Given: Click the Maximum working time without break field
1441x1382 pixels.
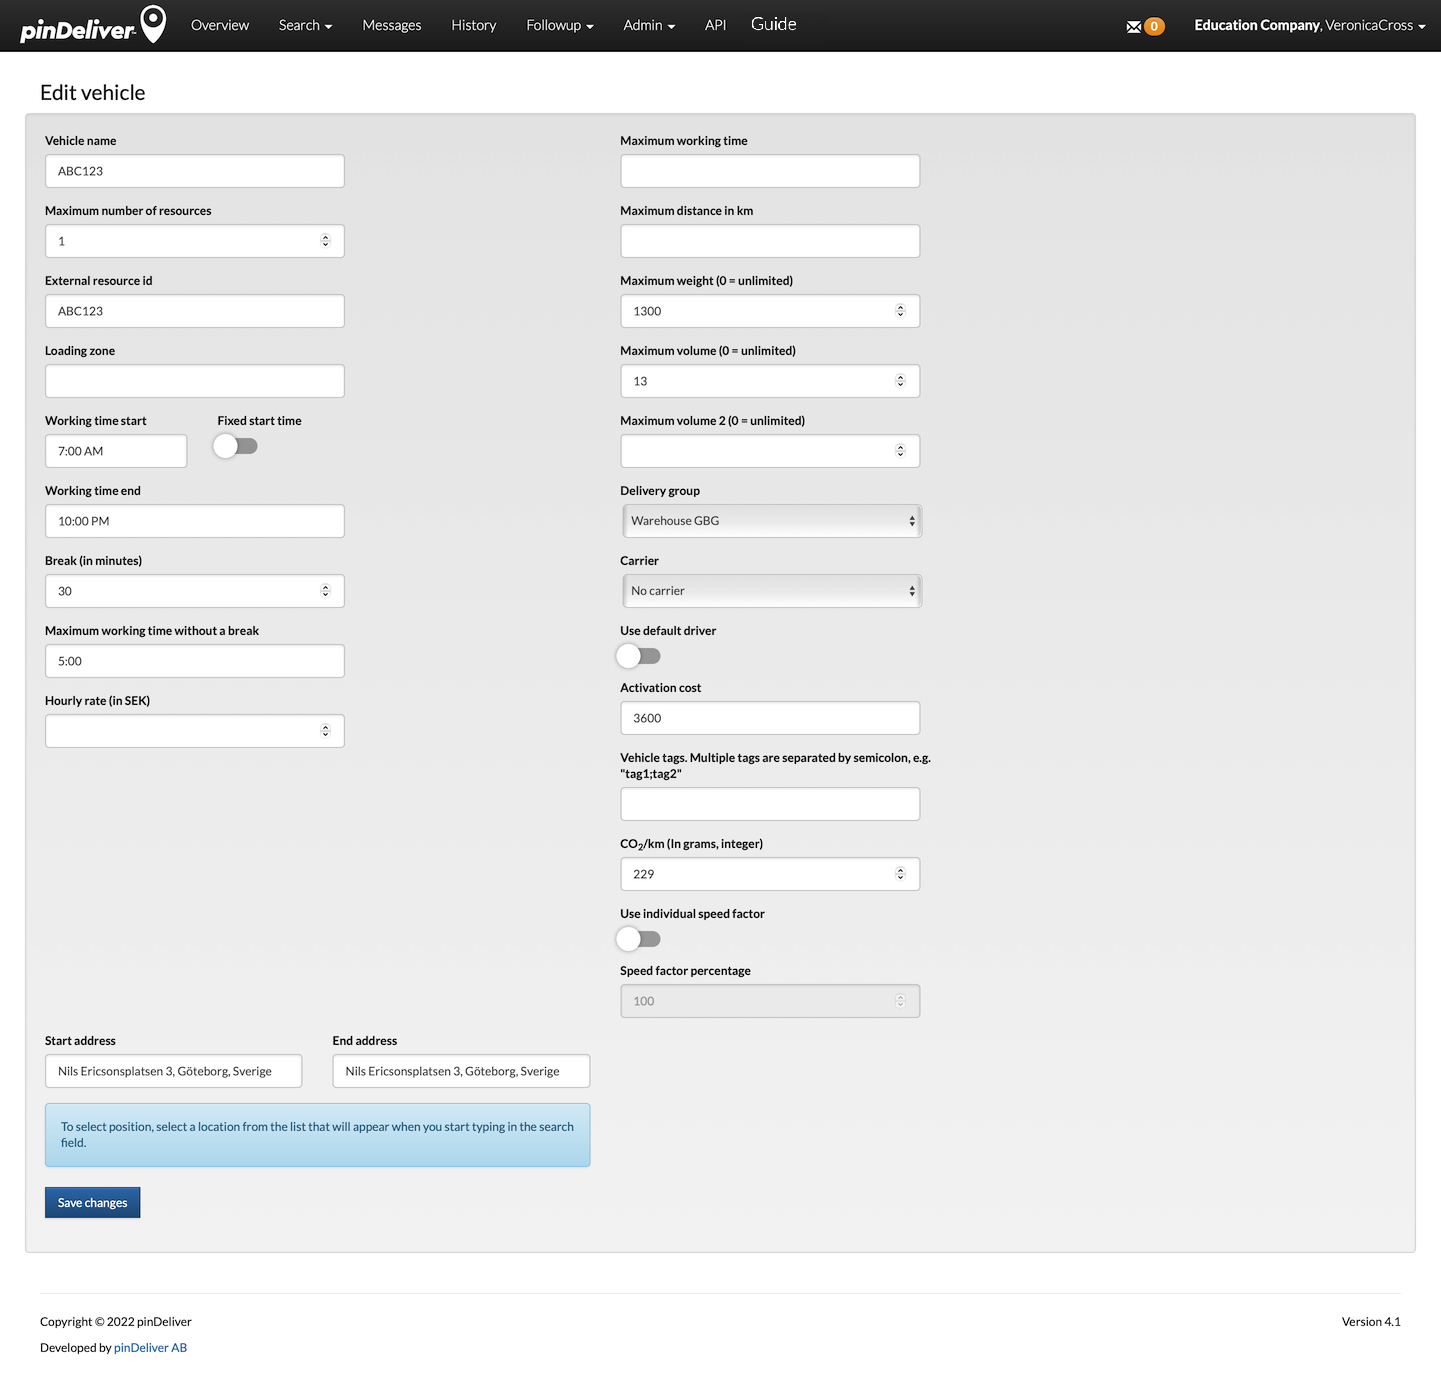Looking at the screenshot, I should (195, 661).
